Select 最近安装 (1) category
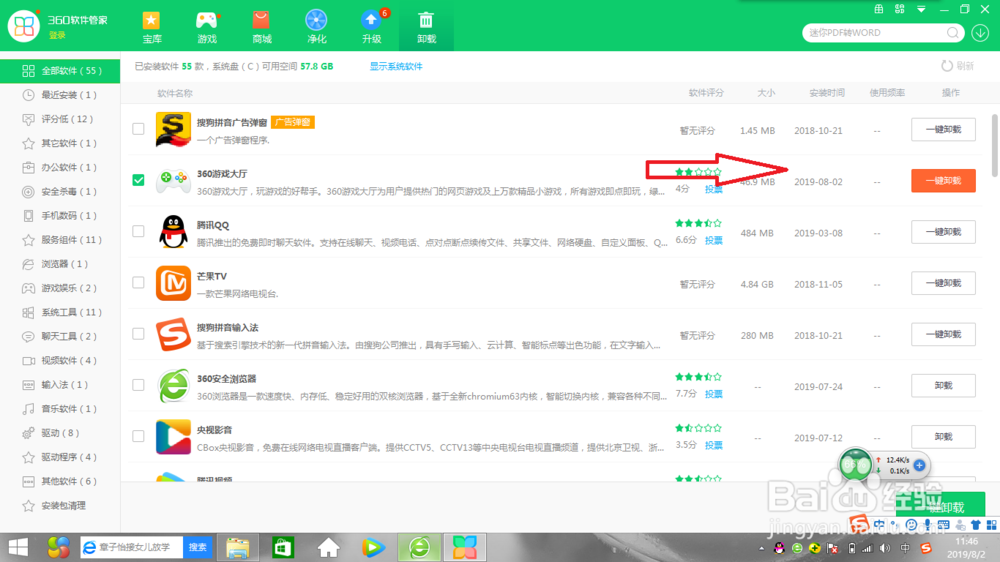Viewport: 1000px width, 562px height. (x=60, y=95)
